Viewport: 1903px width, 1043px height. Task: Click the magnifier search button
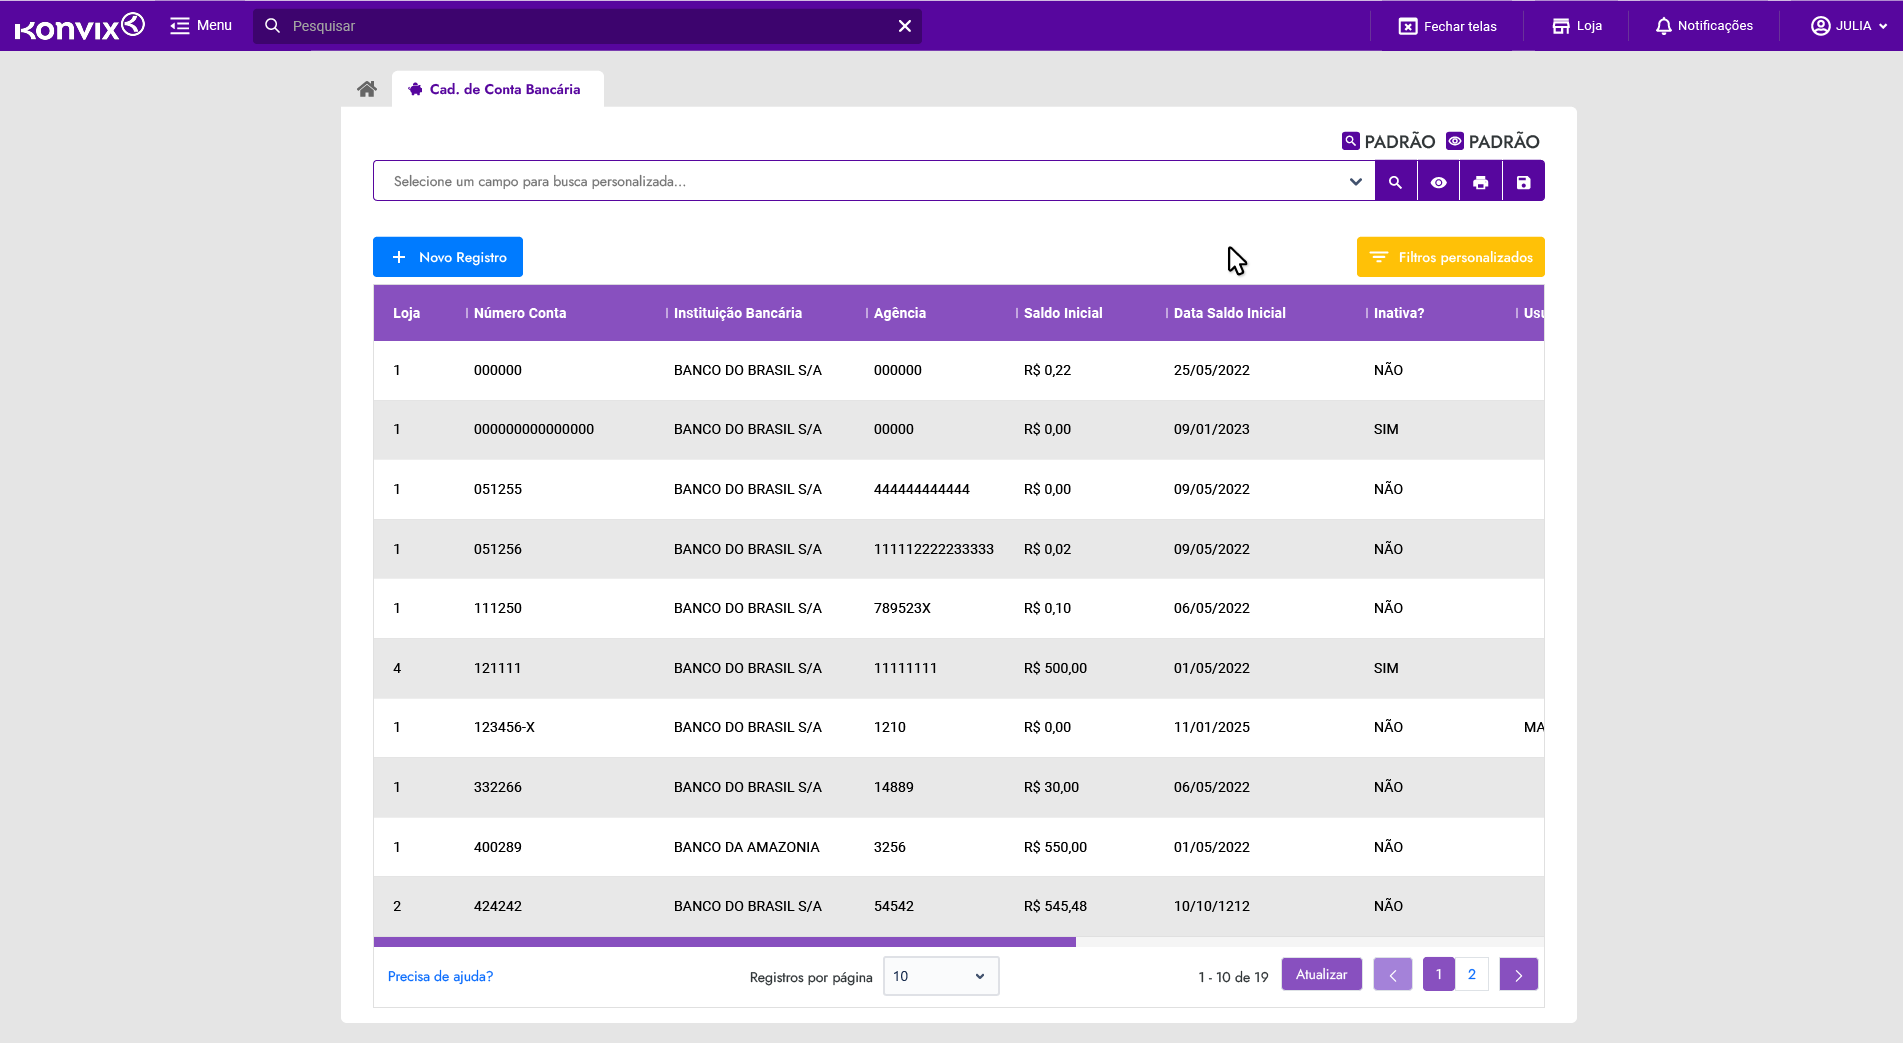(x=1395, y=182)
